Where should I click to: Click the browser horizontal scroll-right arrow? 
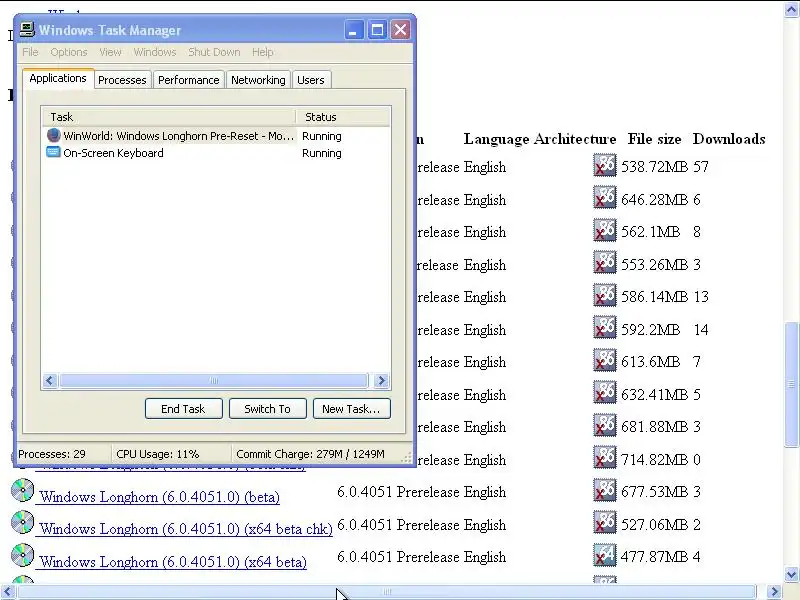pyautogui.click(x=774, y=592)
